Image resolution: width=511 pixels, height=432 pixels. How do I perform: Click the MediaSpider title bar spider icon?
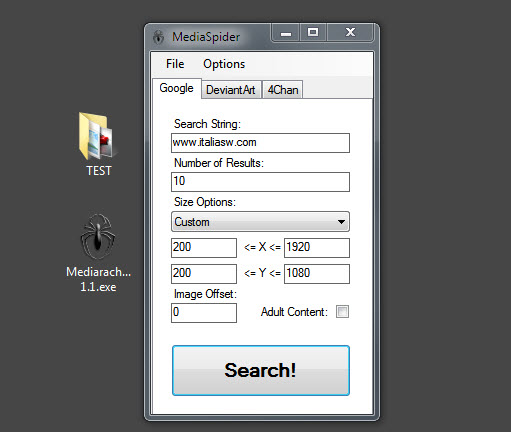tap(159, 37)
